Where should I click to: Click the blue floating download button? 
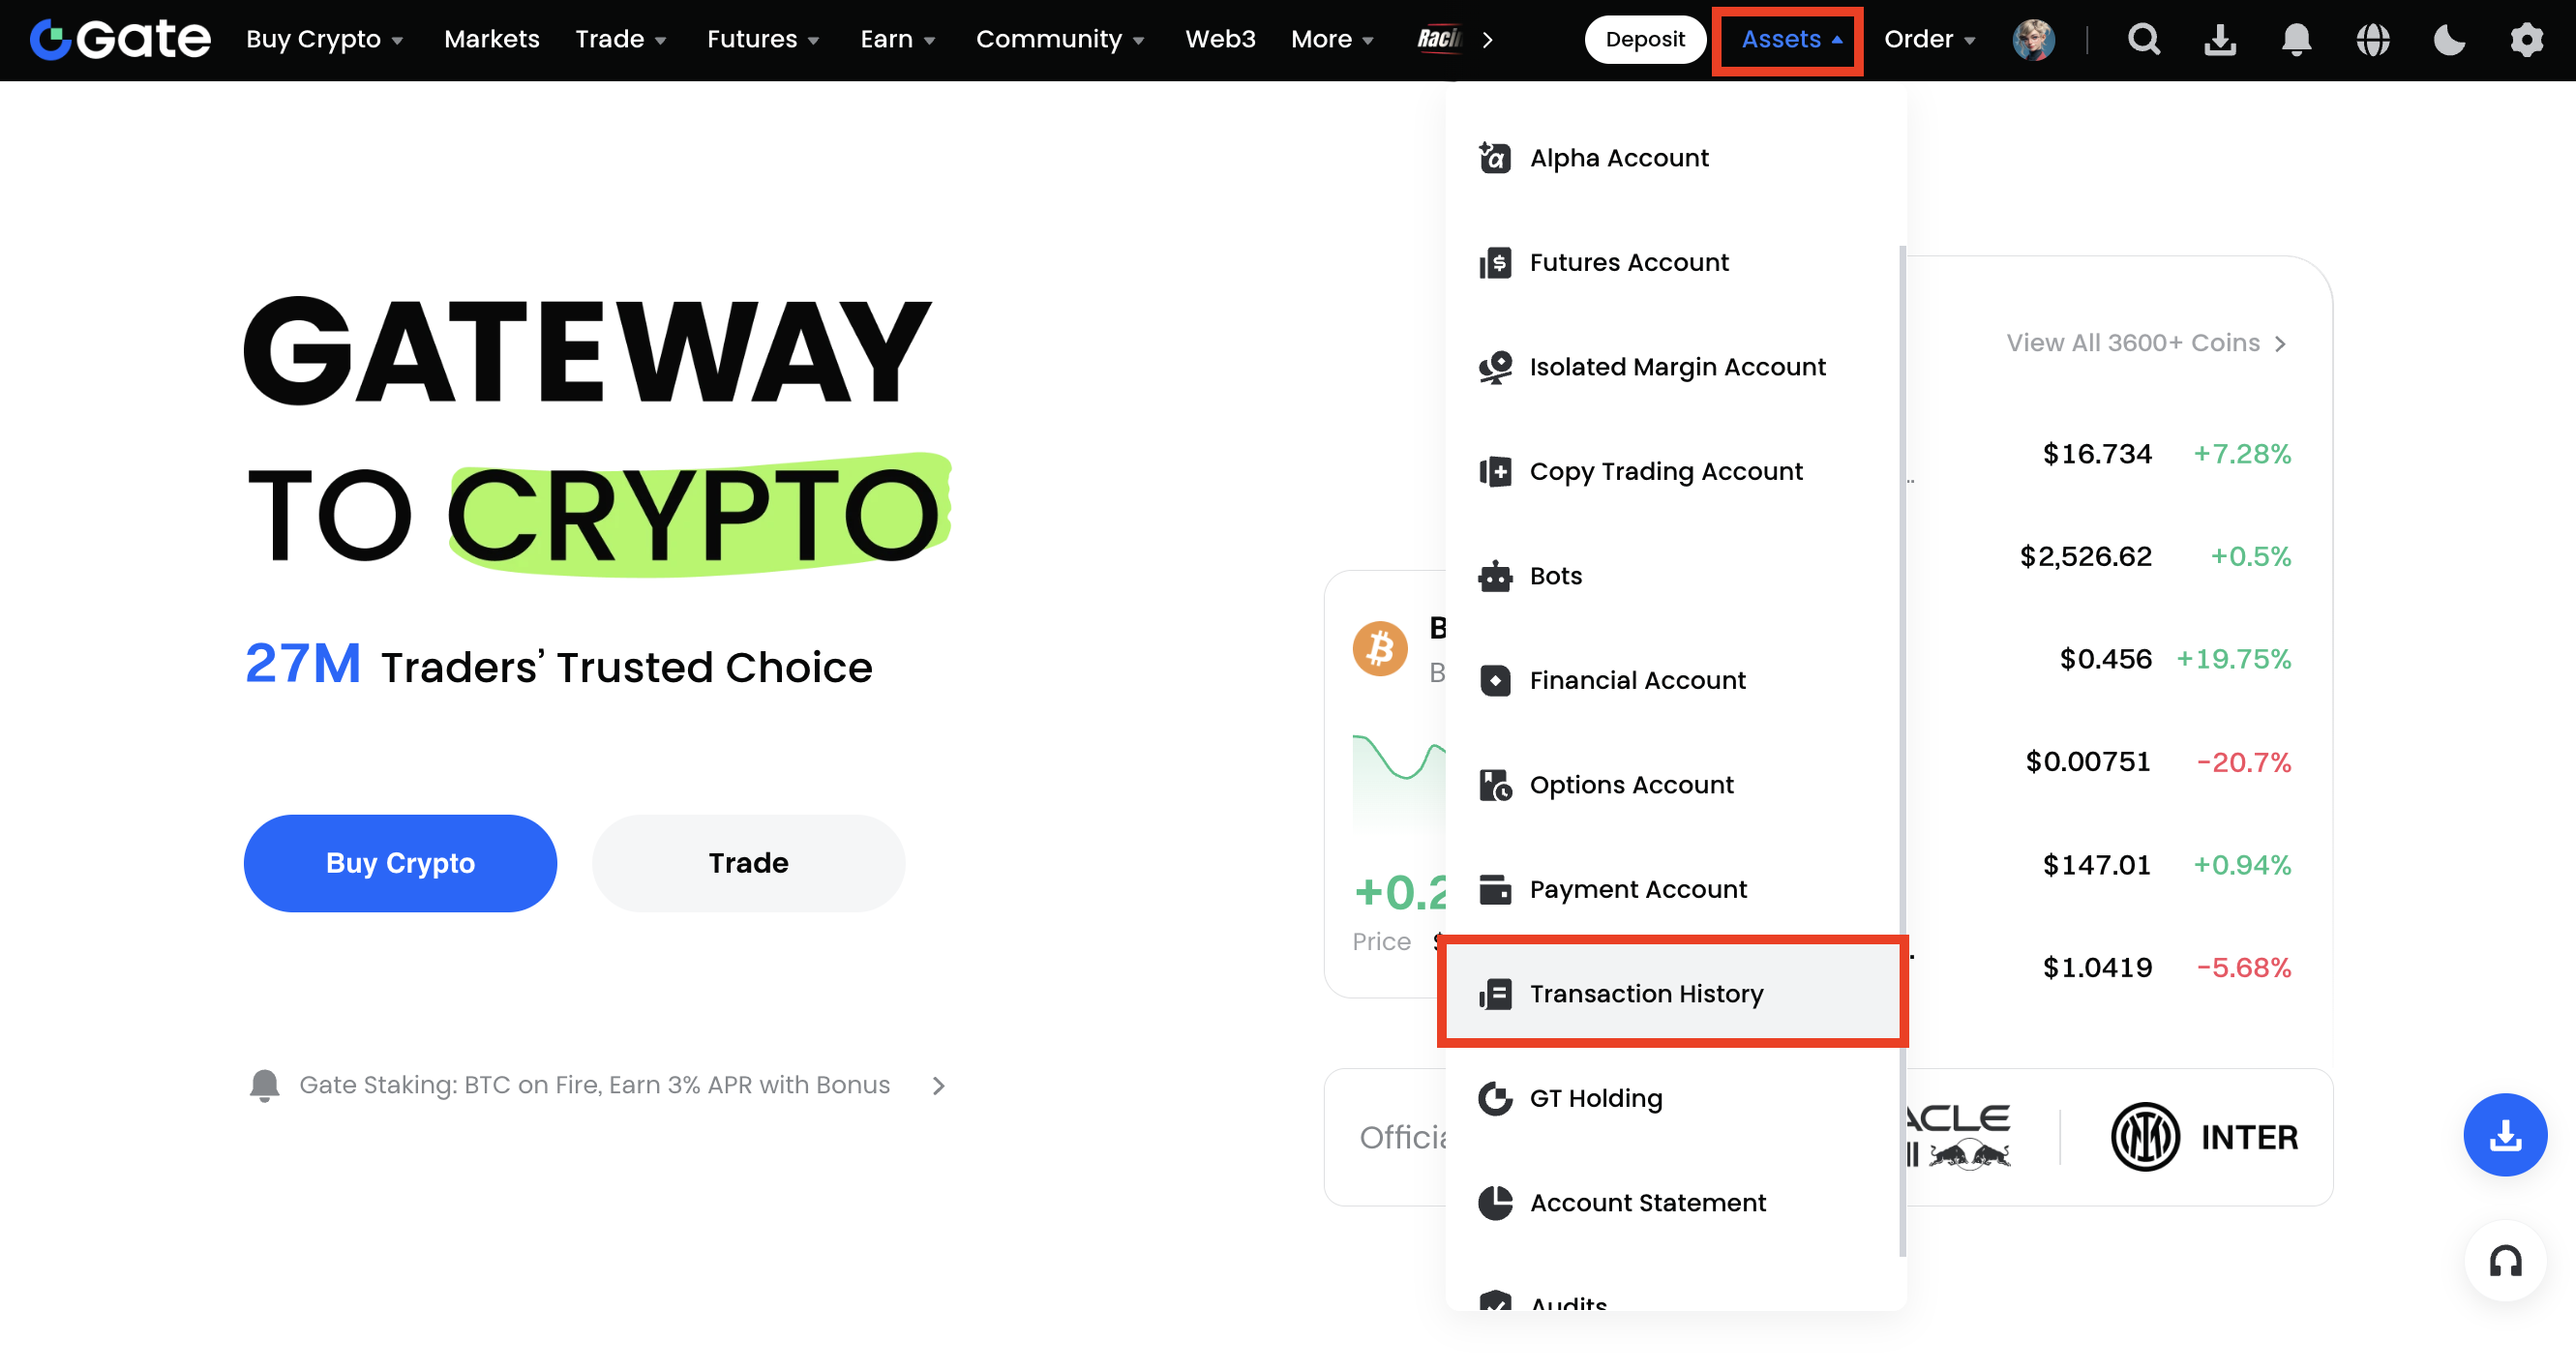click(2505, 1135)
